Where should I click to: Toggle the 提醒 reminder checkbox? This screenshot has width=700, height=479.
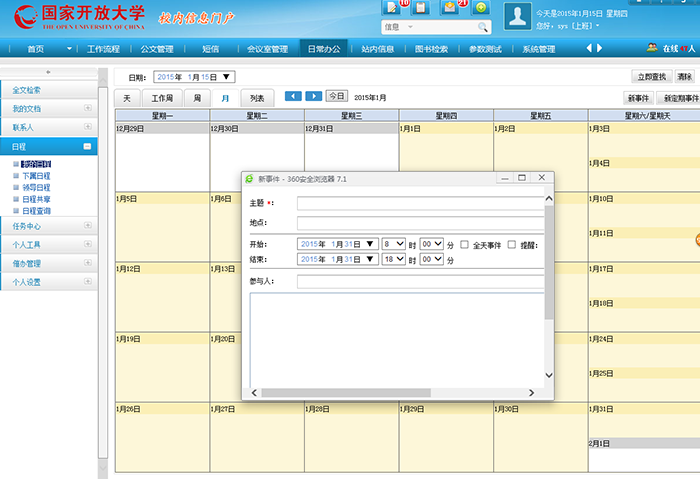[512, 244]
